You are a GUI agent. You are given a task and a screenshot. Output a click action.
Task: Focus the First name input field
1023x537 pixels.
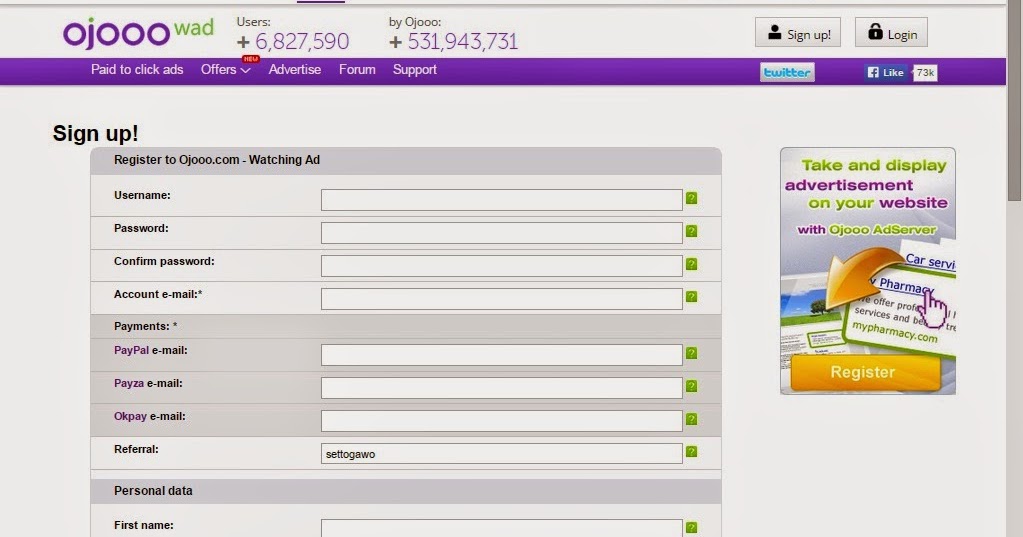502,528
